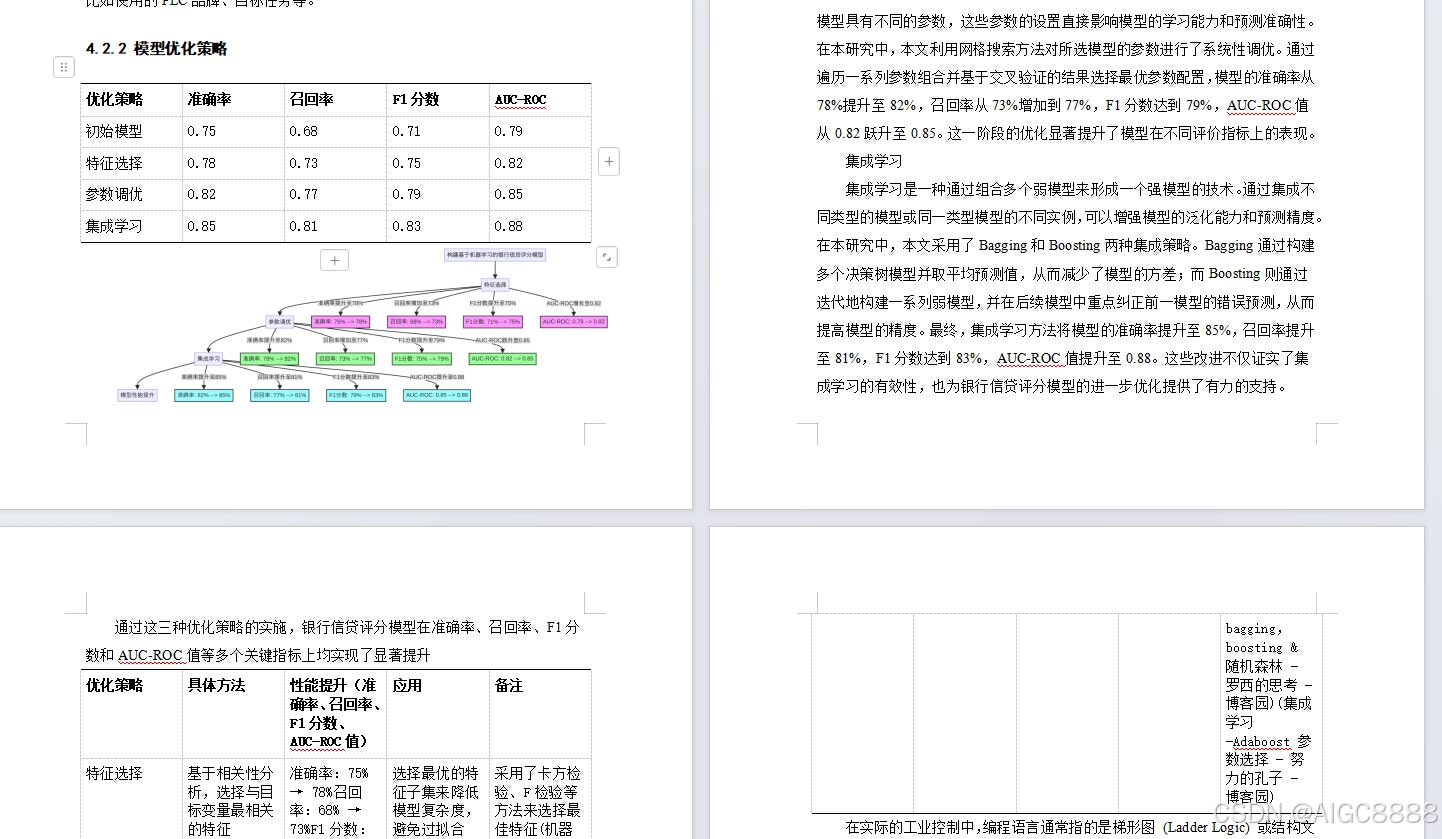Click the 备注 column header in the second table
The width and height of the screenshot is (1442, 839).
click(510, 686)
